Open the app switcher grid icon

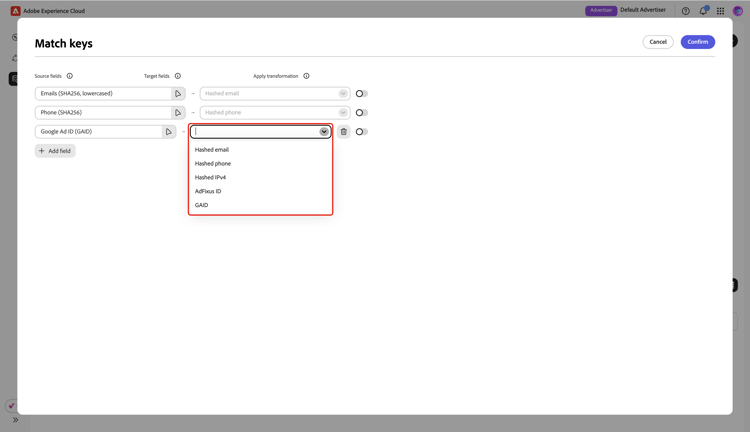click(720, 11)
